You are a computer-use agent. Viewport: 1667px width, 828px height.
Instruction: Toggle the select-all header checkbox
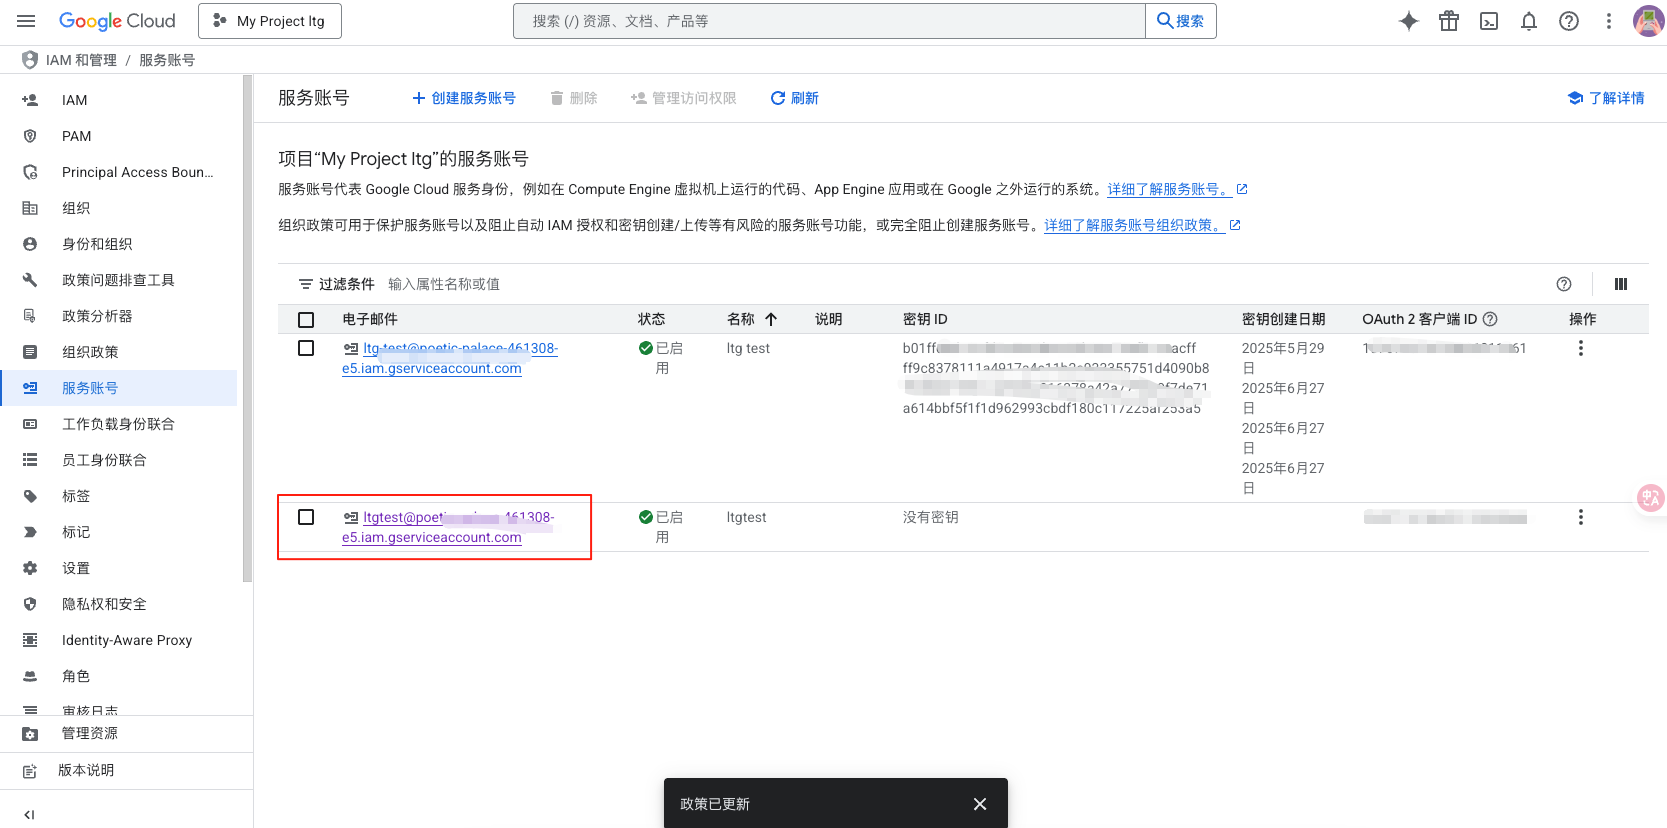point(306,320)
